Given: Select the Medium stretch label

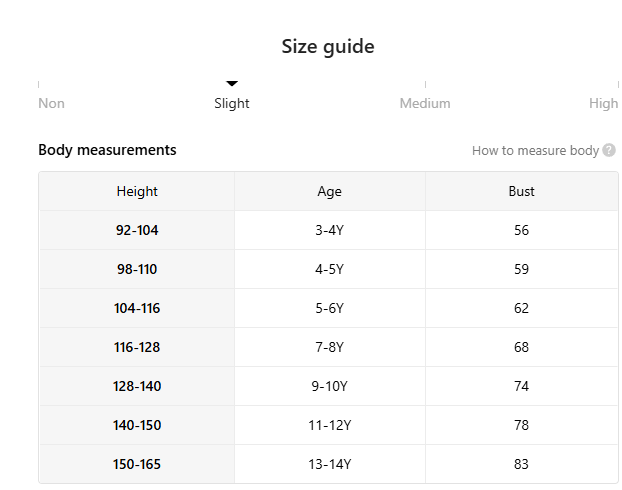Looking at the screenshot, I should pos(425,104).
